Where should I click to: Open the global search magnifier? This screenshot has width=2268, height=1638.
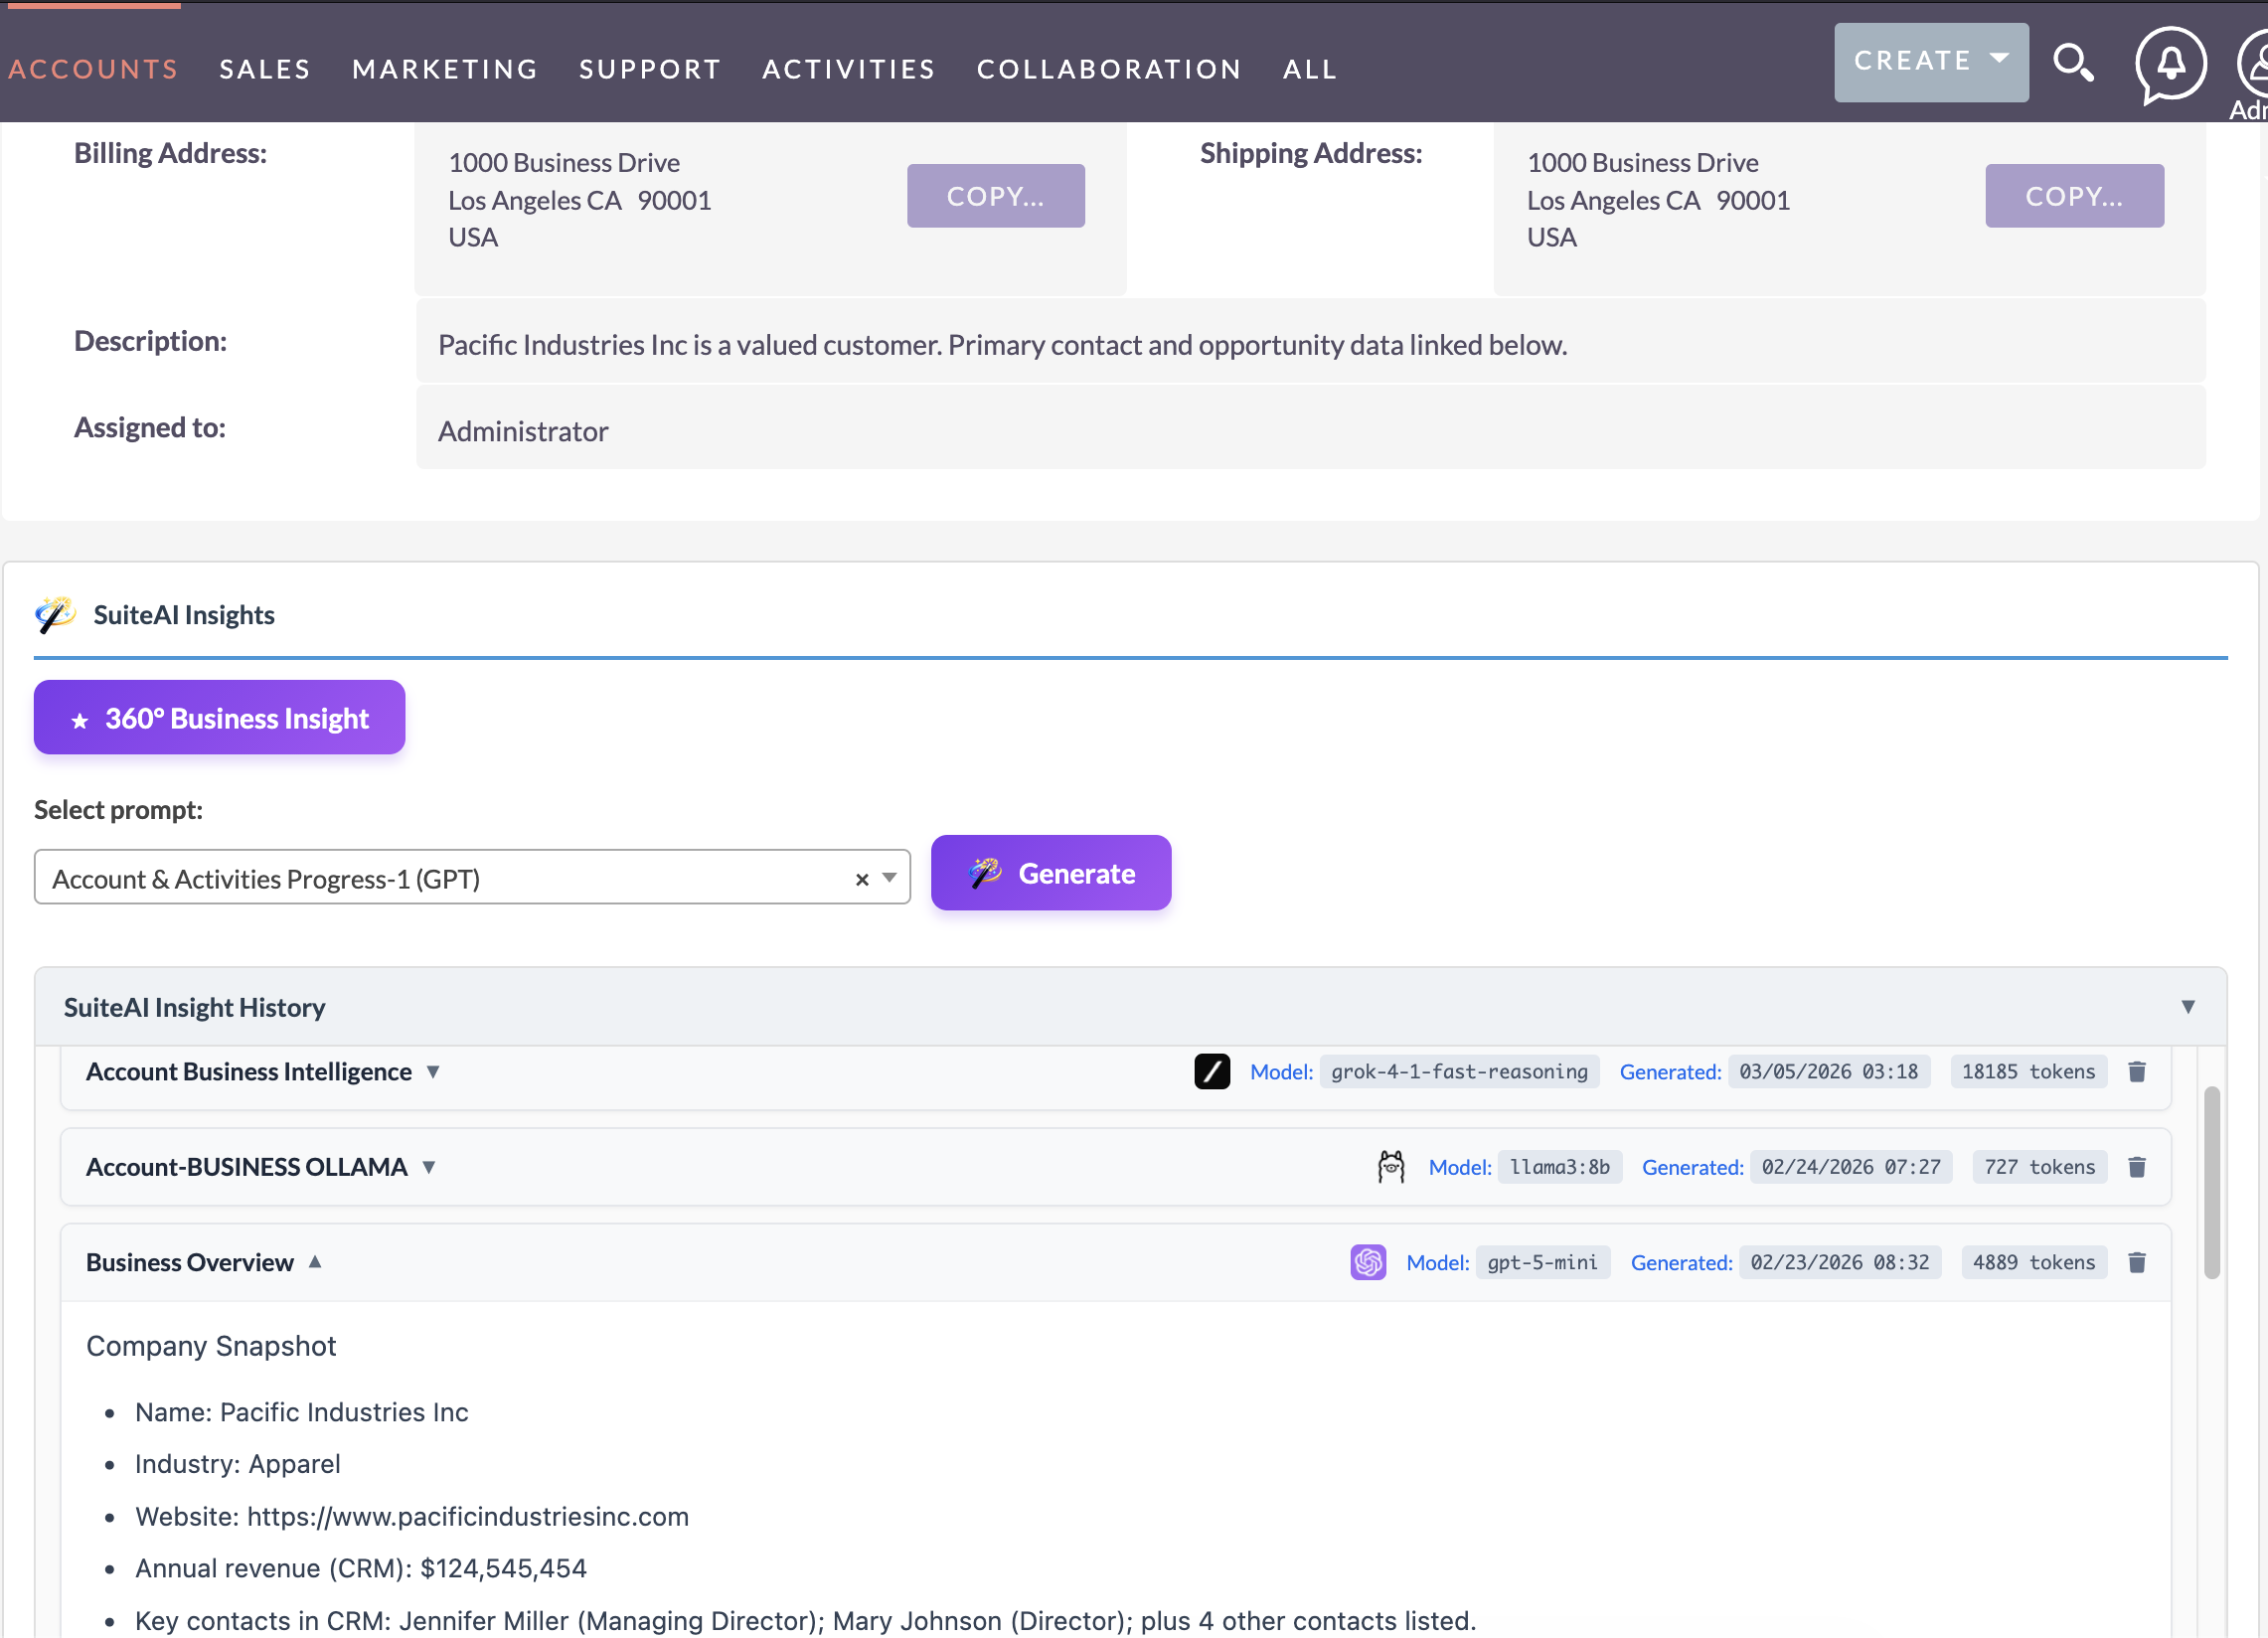[x=2075, y=63]
